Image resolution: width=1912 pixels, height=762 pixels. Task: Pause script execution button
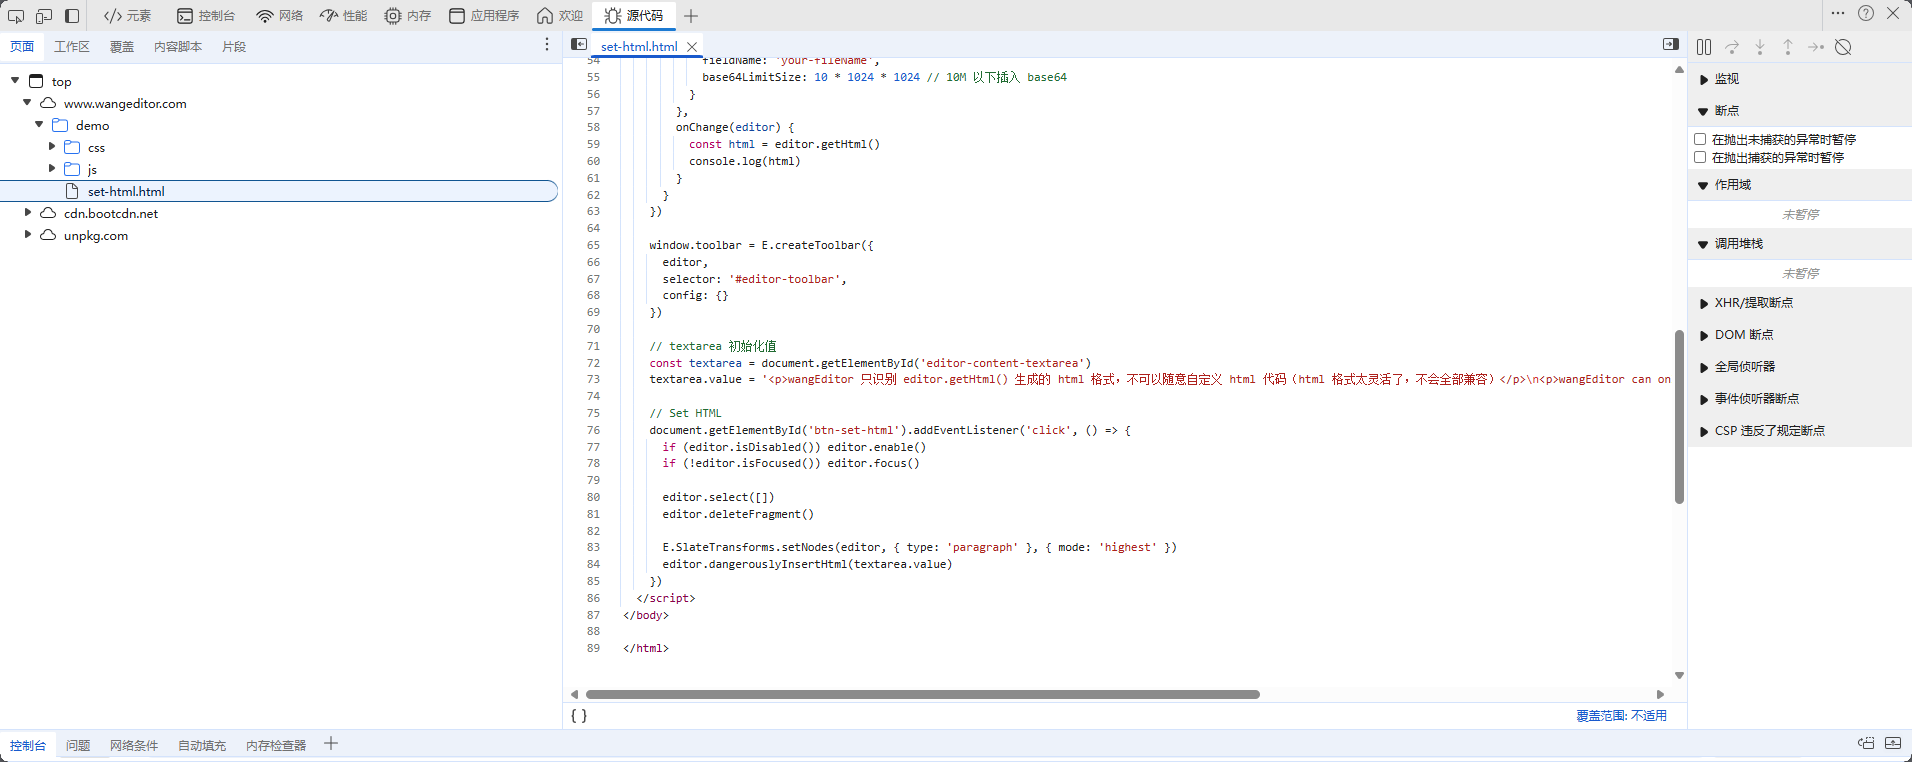(x=1704, y=47)
